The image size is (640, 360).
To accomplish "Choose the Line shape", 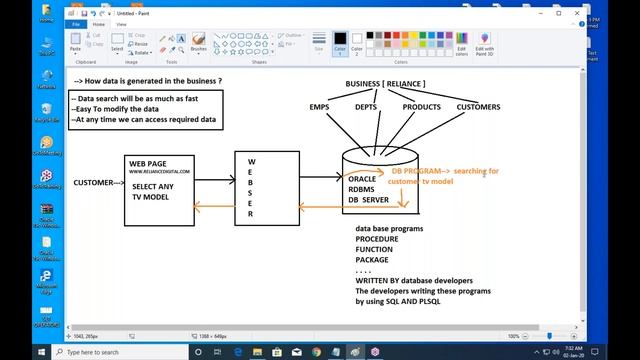I will pyautogui.click(x=217, y=36).
